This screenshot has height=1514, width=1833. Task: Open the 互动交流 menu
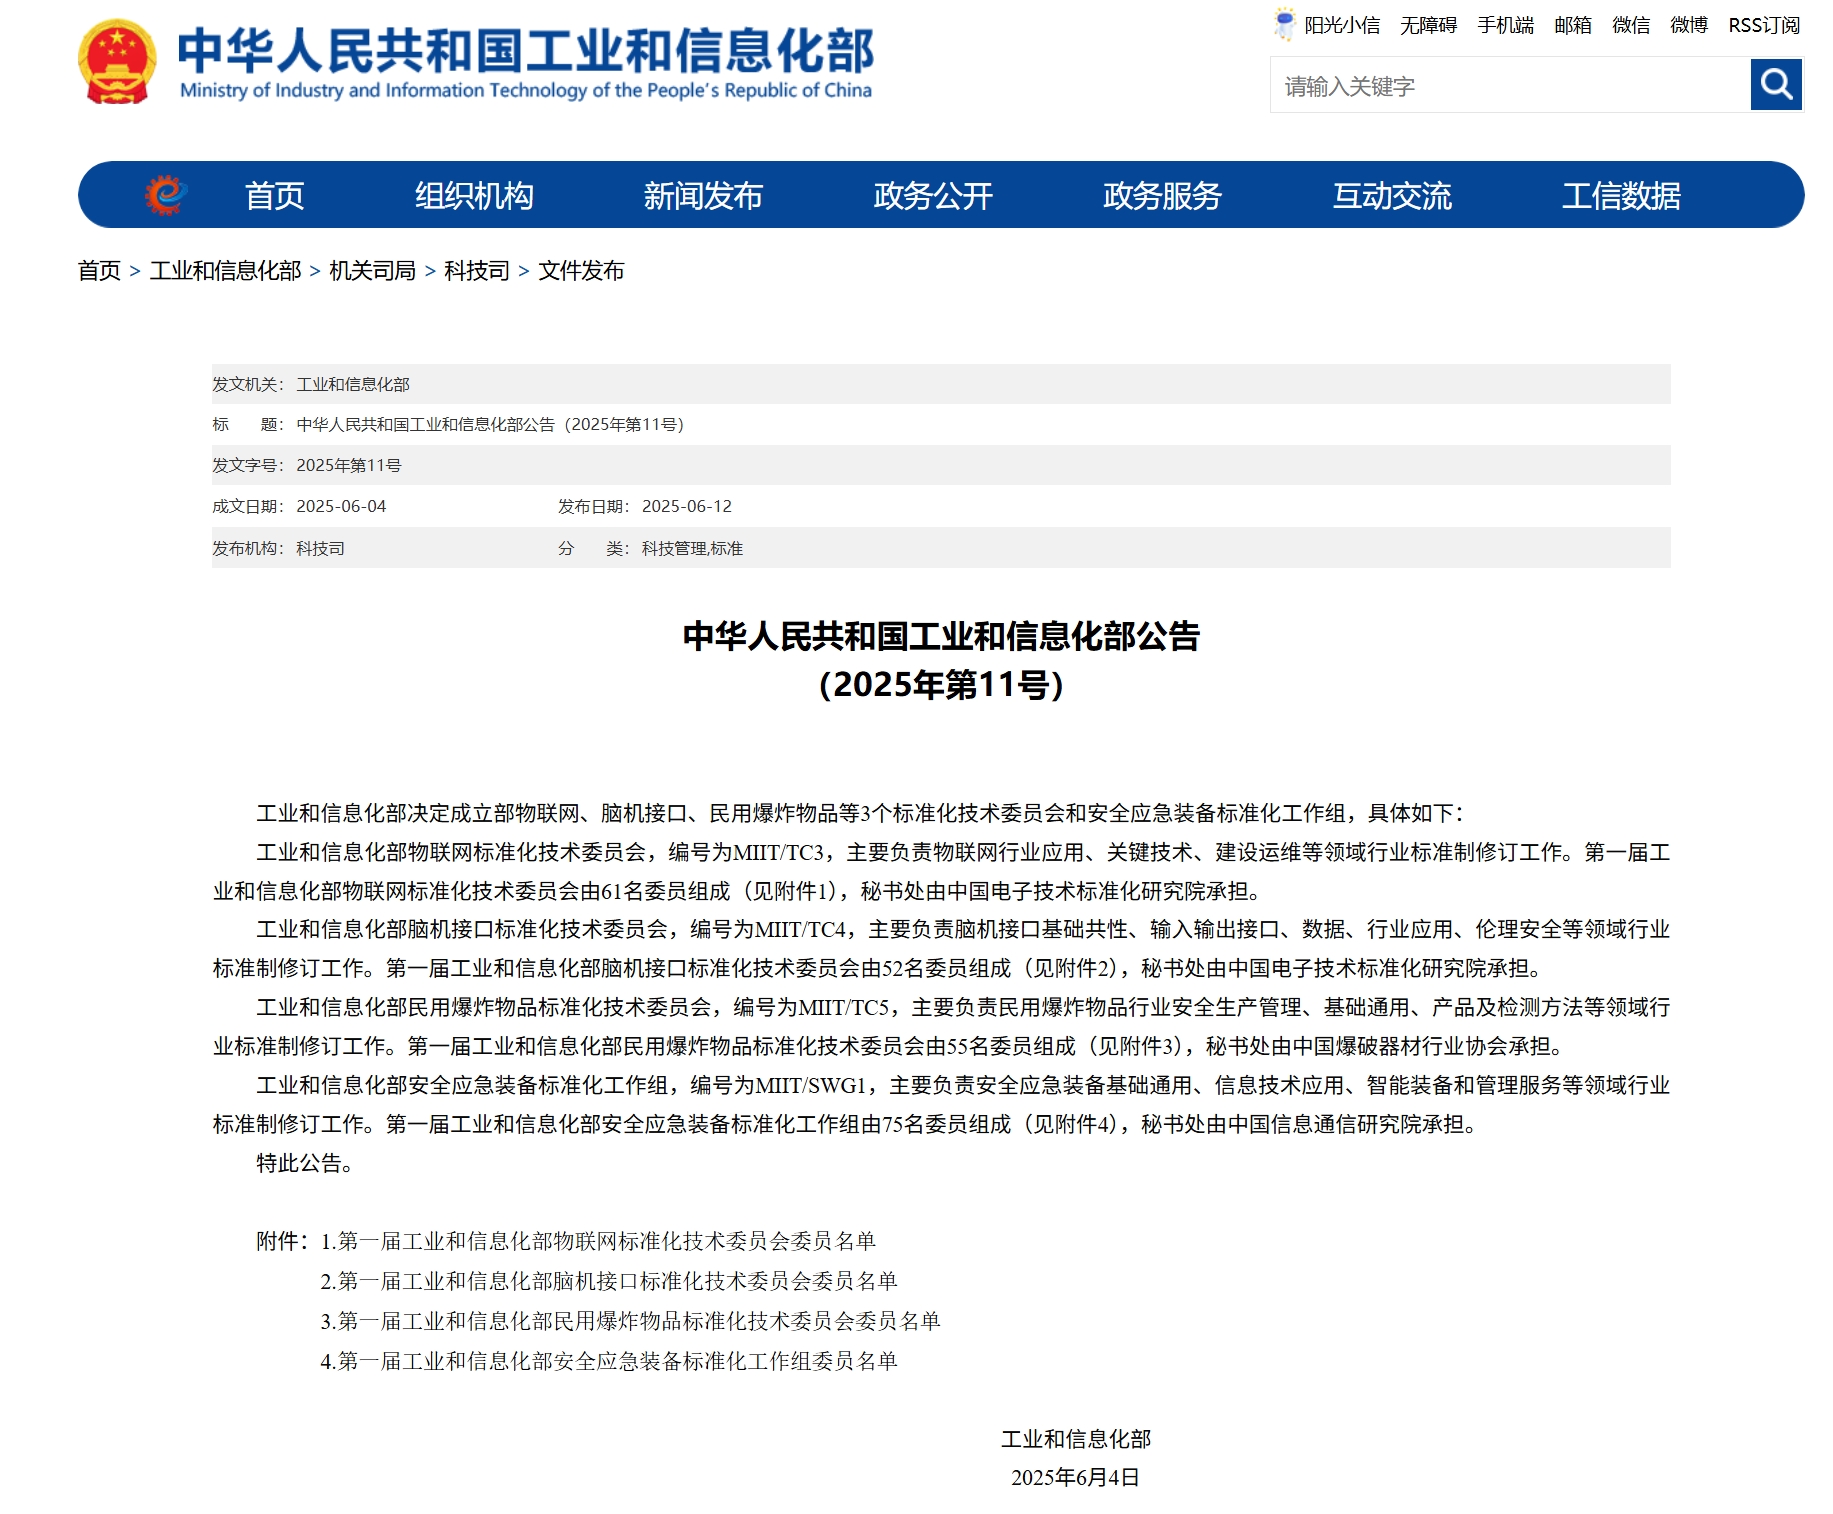pos(1392,196)
